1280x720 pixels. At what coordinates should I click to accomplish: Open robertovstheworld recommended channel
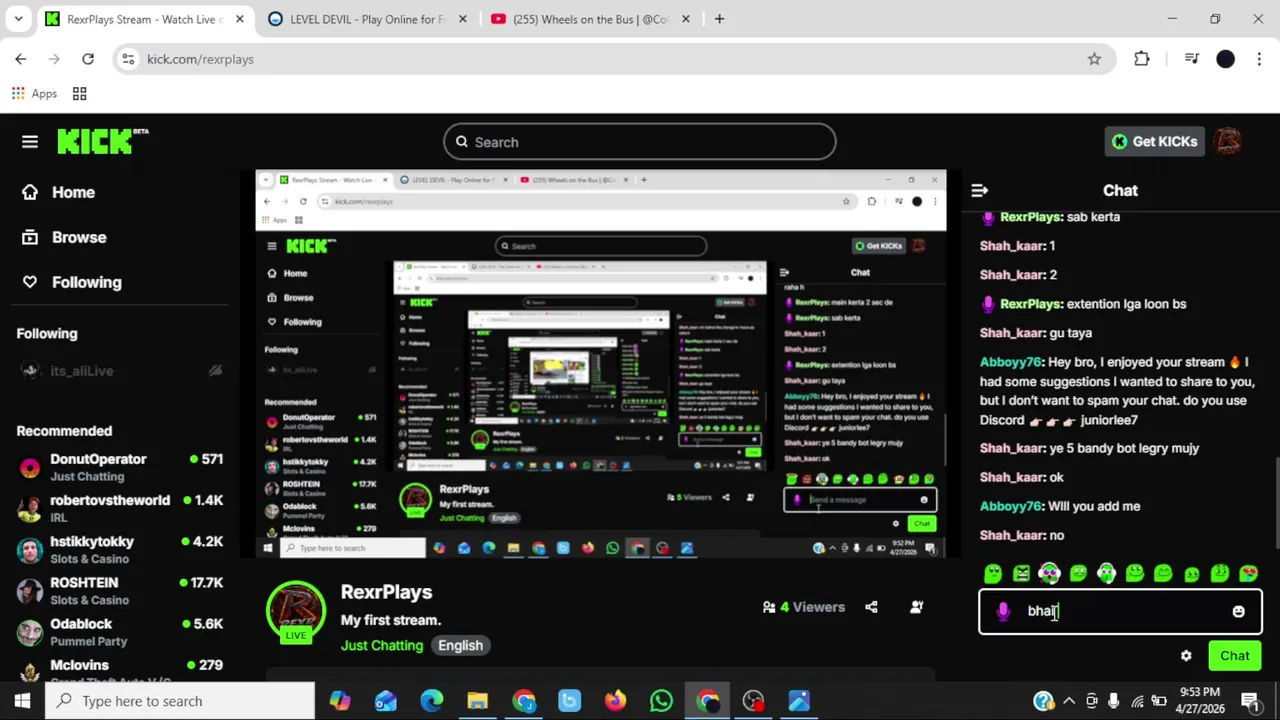coord(120,508)
